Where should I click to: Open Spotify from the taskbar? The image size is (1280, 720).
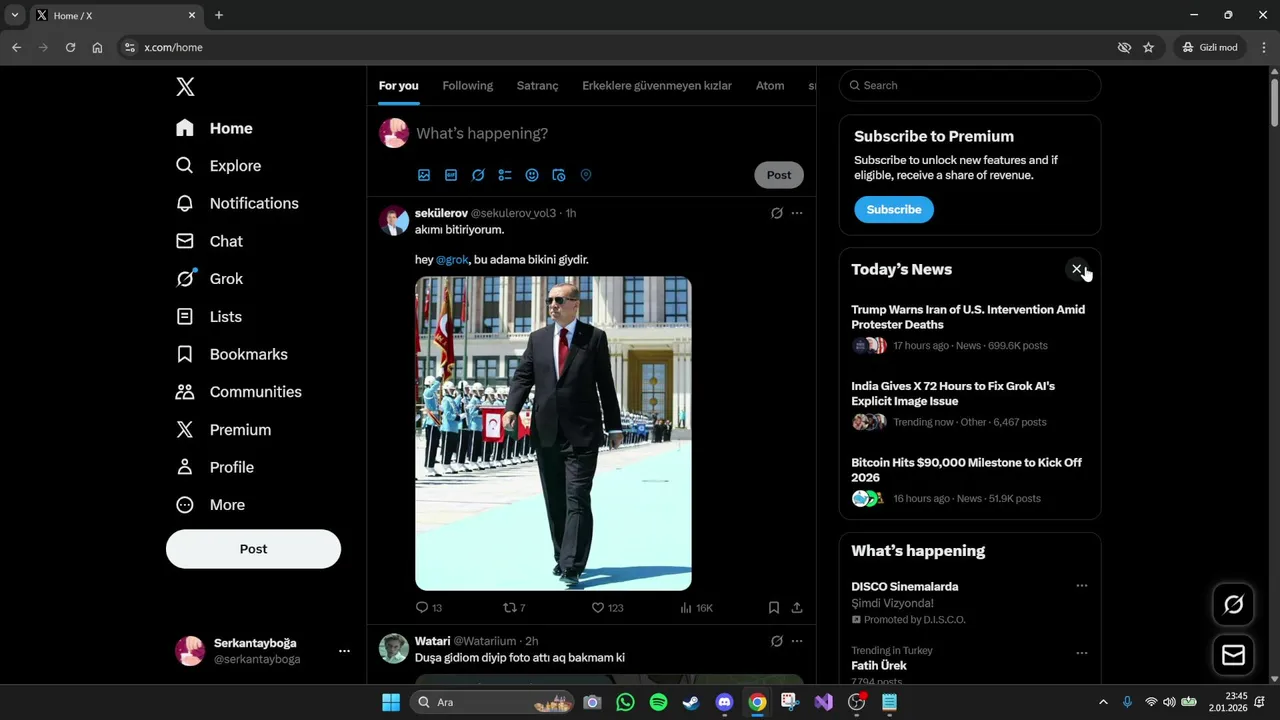coord(658,702)
